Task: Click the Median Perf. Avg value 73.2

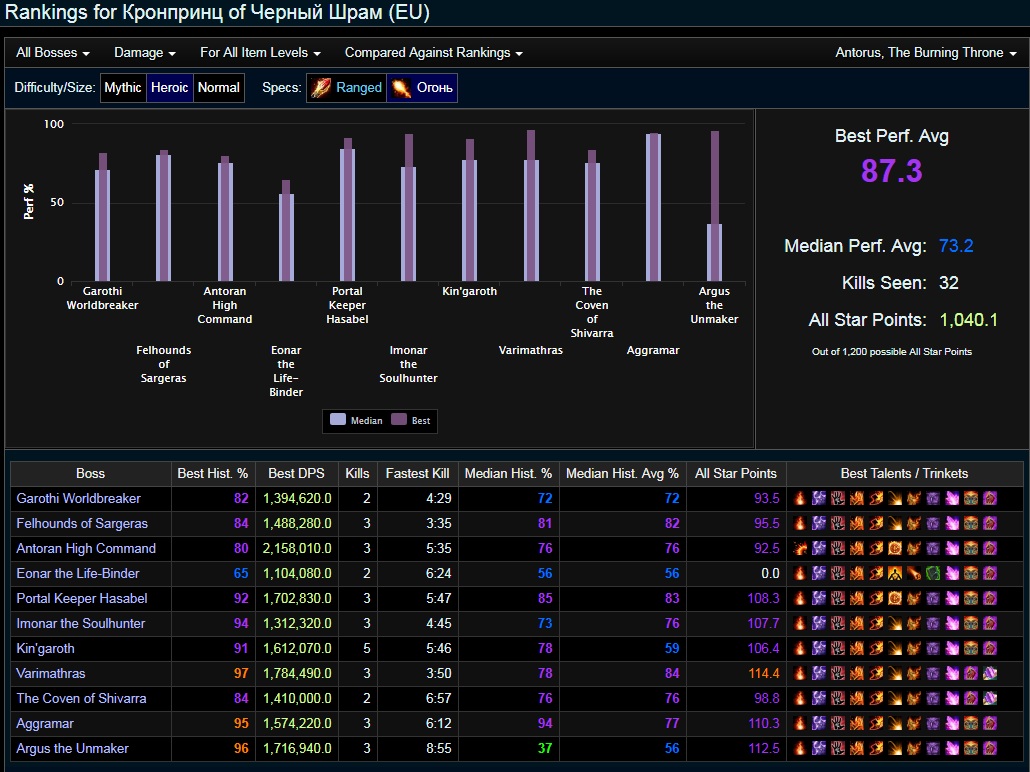Action: click(956, 246)
